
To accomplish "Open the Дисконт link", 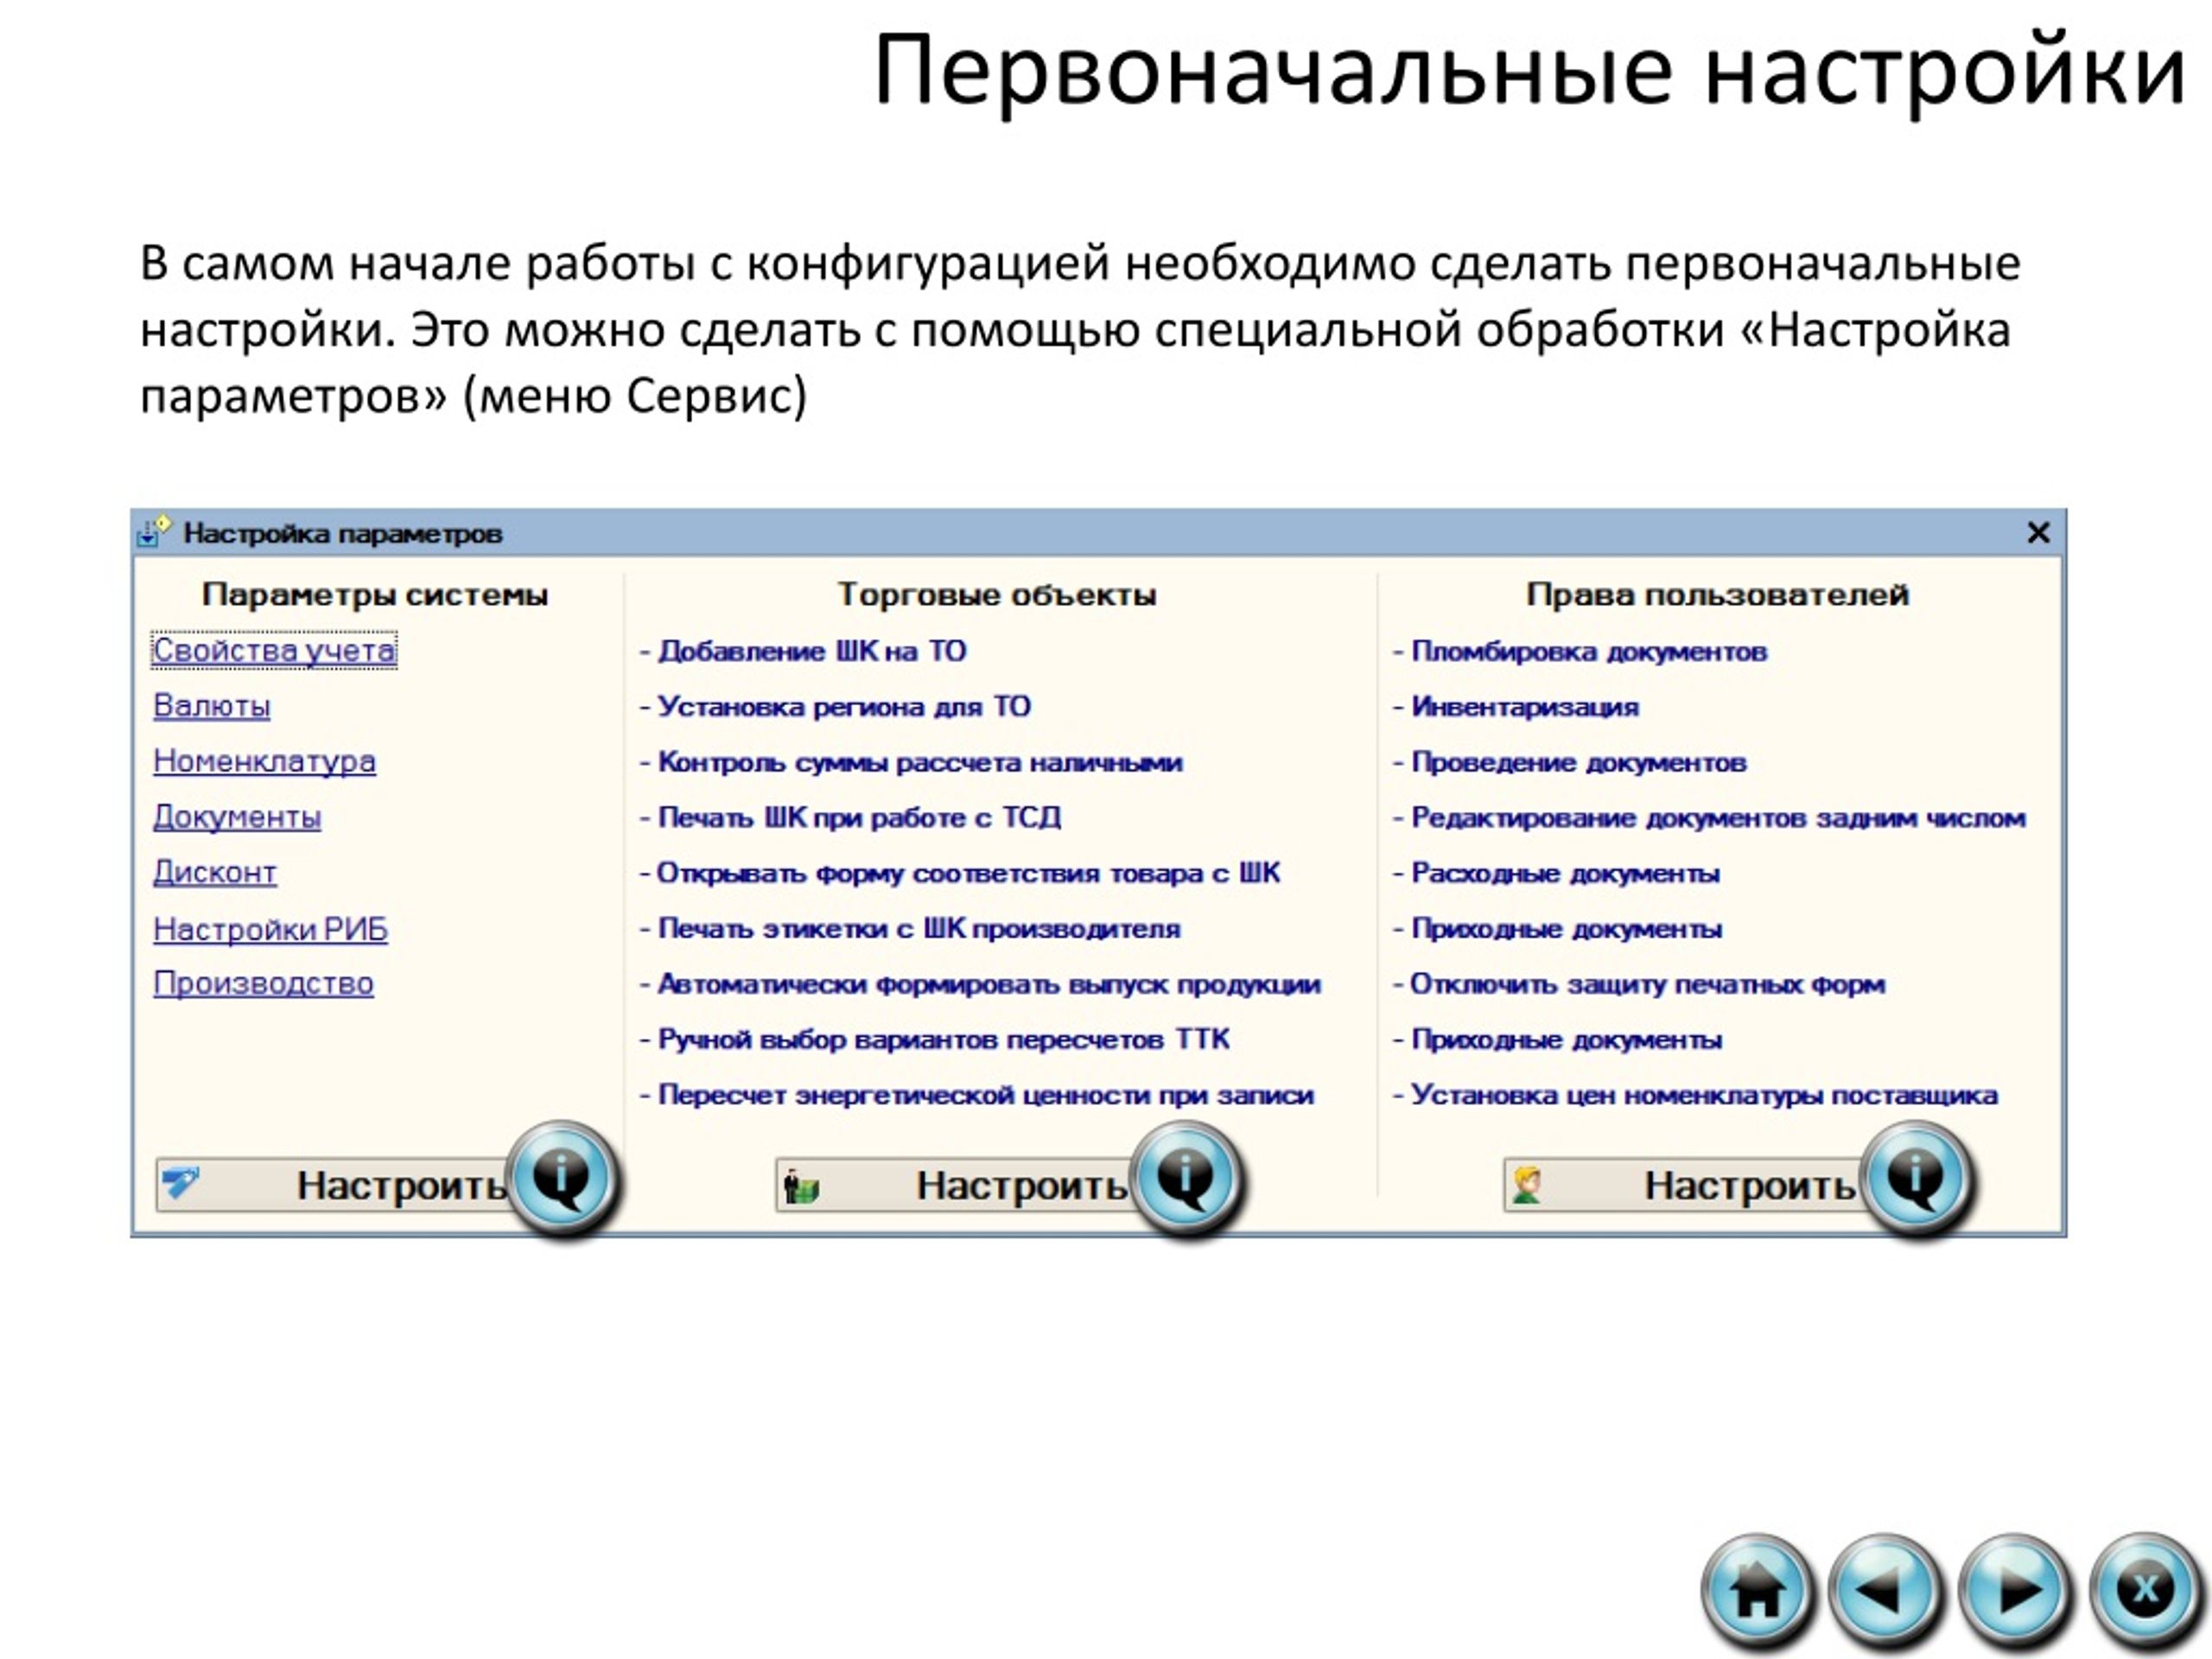I will 215,872.
